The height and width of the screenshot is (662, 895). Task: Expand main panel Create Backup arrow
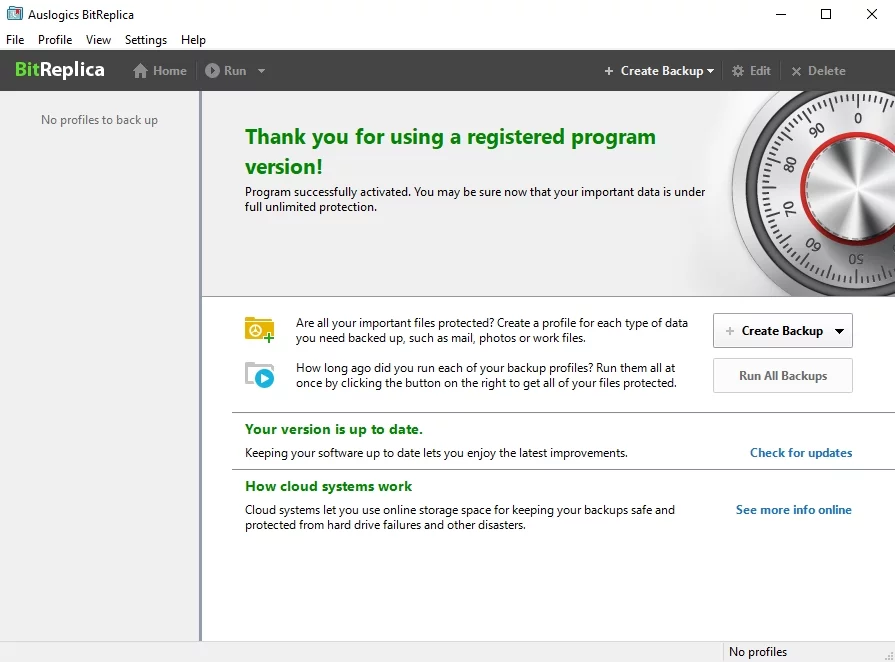[839, 331]
